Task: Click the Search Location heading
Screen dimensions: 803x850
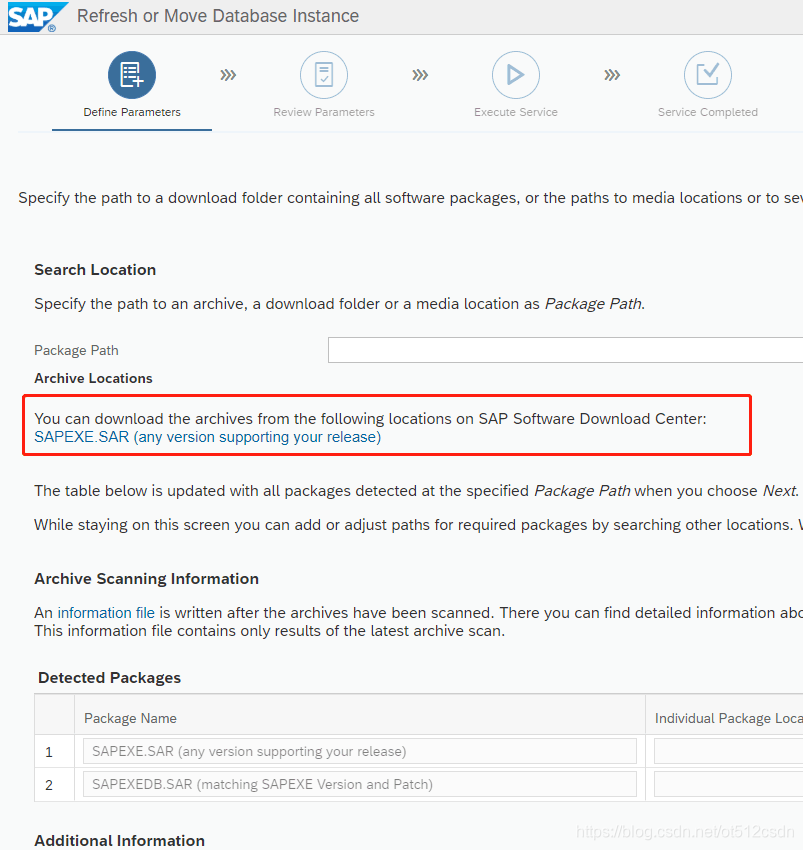Action: [95, 269]
